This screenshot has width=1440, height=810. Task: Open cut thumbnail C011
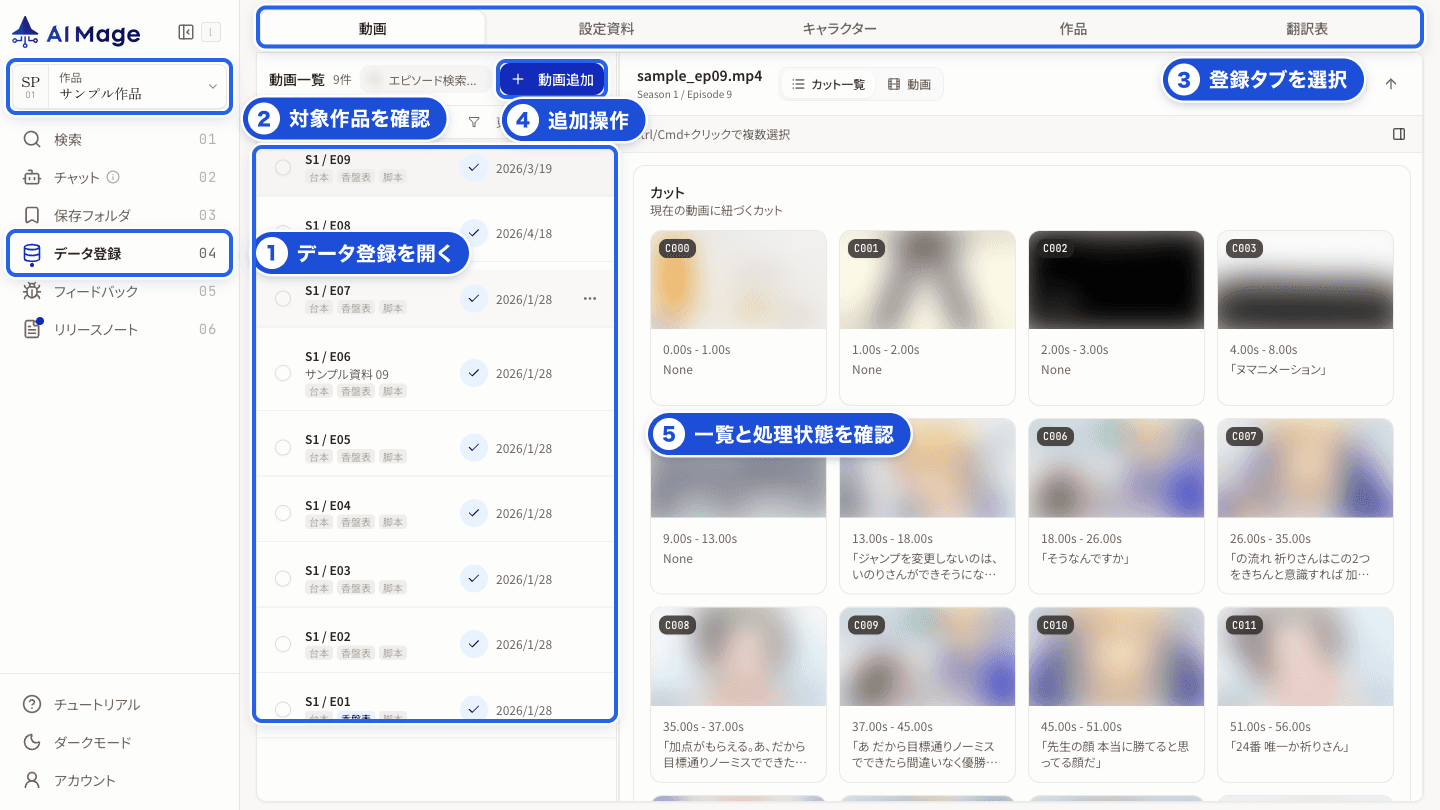tap(1305, 657)
